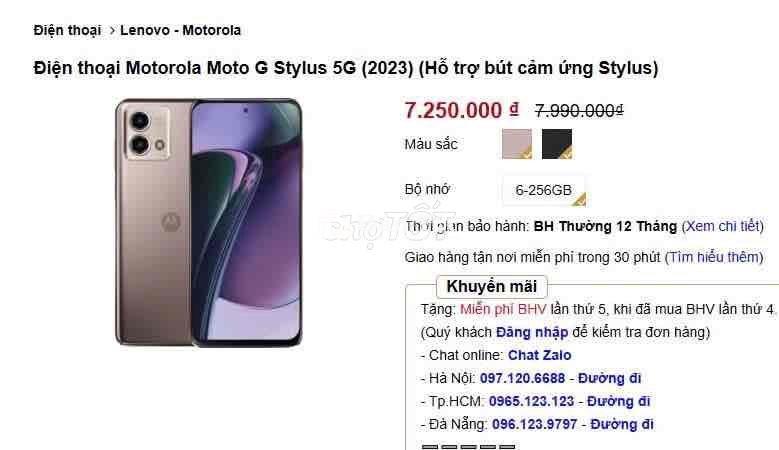Click the Motorola phone product image
The height and width of the screenshot is (450, 779).
pyautogui.click(x=209, y=223)
